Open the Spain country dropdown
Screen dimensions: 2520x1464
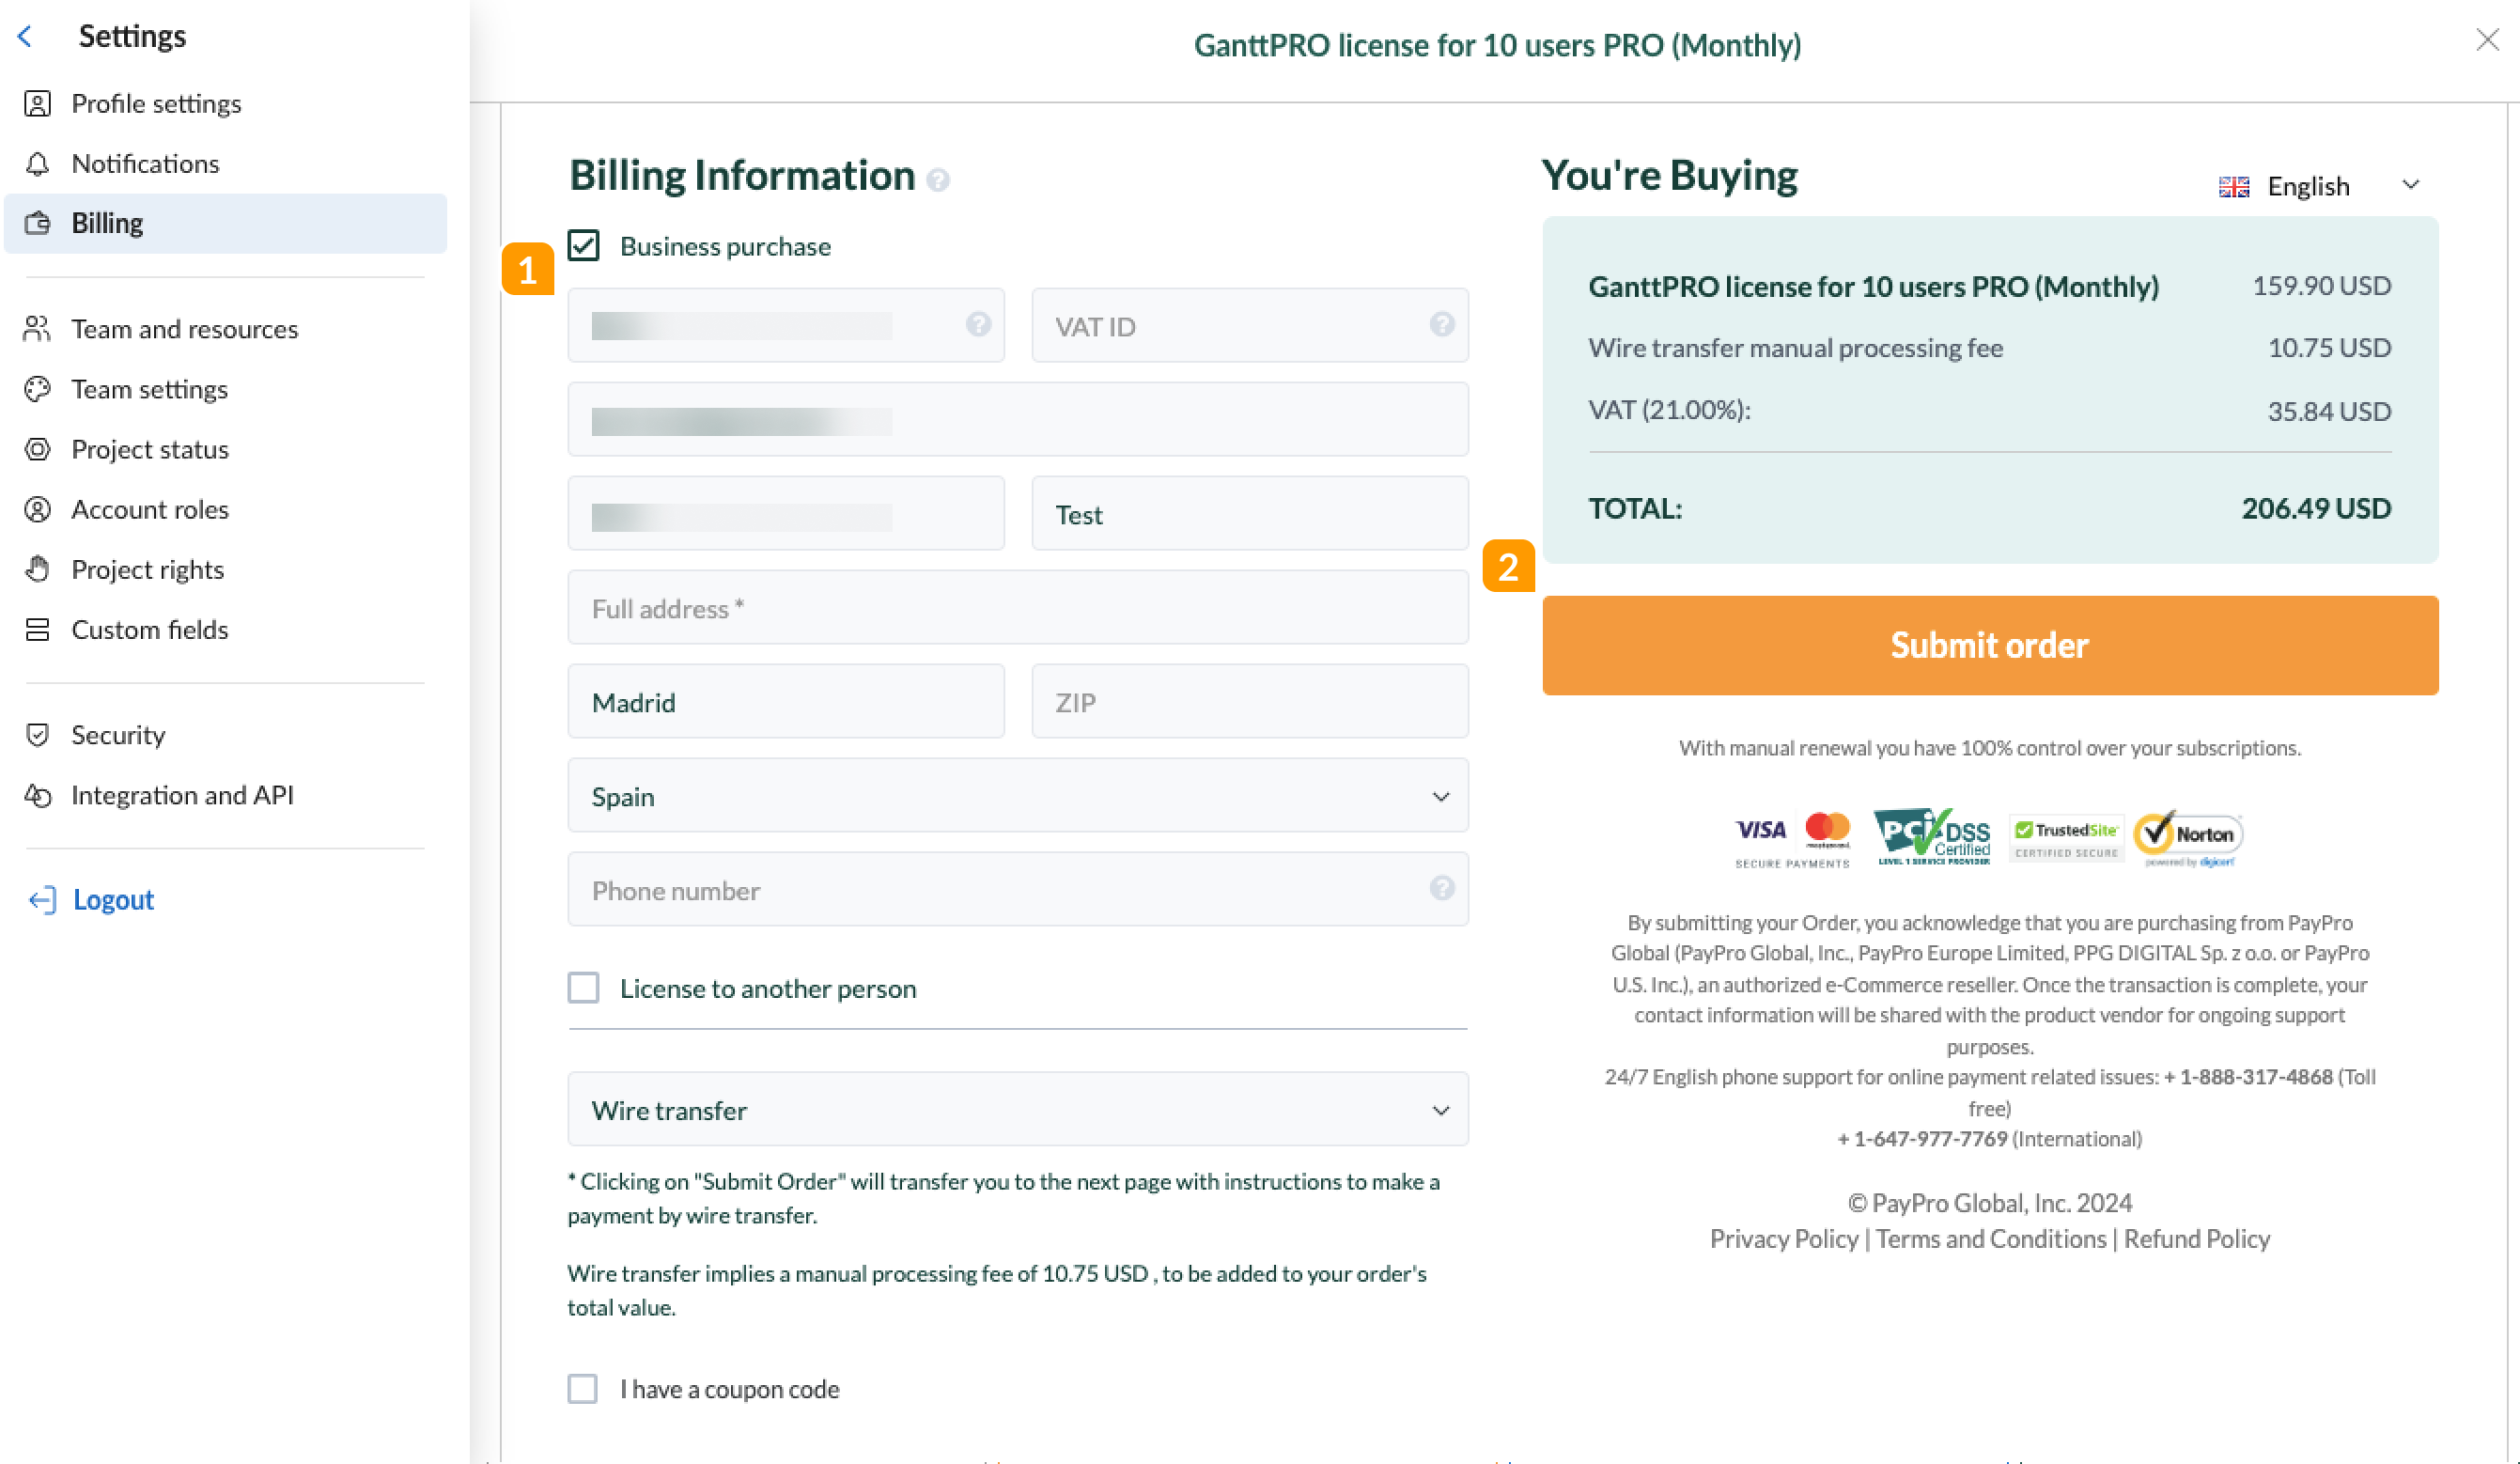(1018, 795)
